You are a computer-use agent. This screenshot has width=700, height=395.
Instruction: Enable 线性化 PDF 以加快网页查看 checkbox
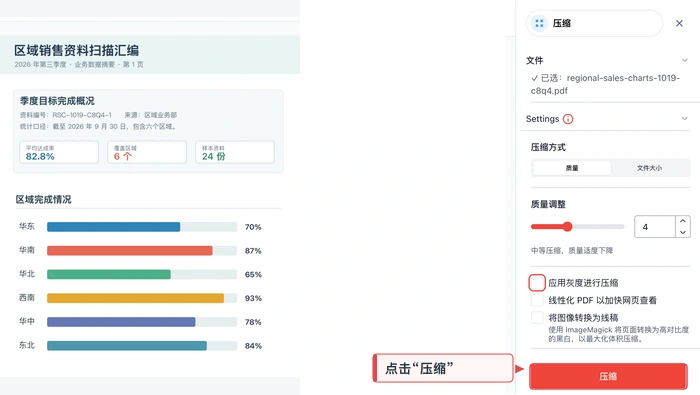537,300
